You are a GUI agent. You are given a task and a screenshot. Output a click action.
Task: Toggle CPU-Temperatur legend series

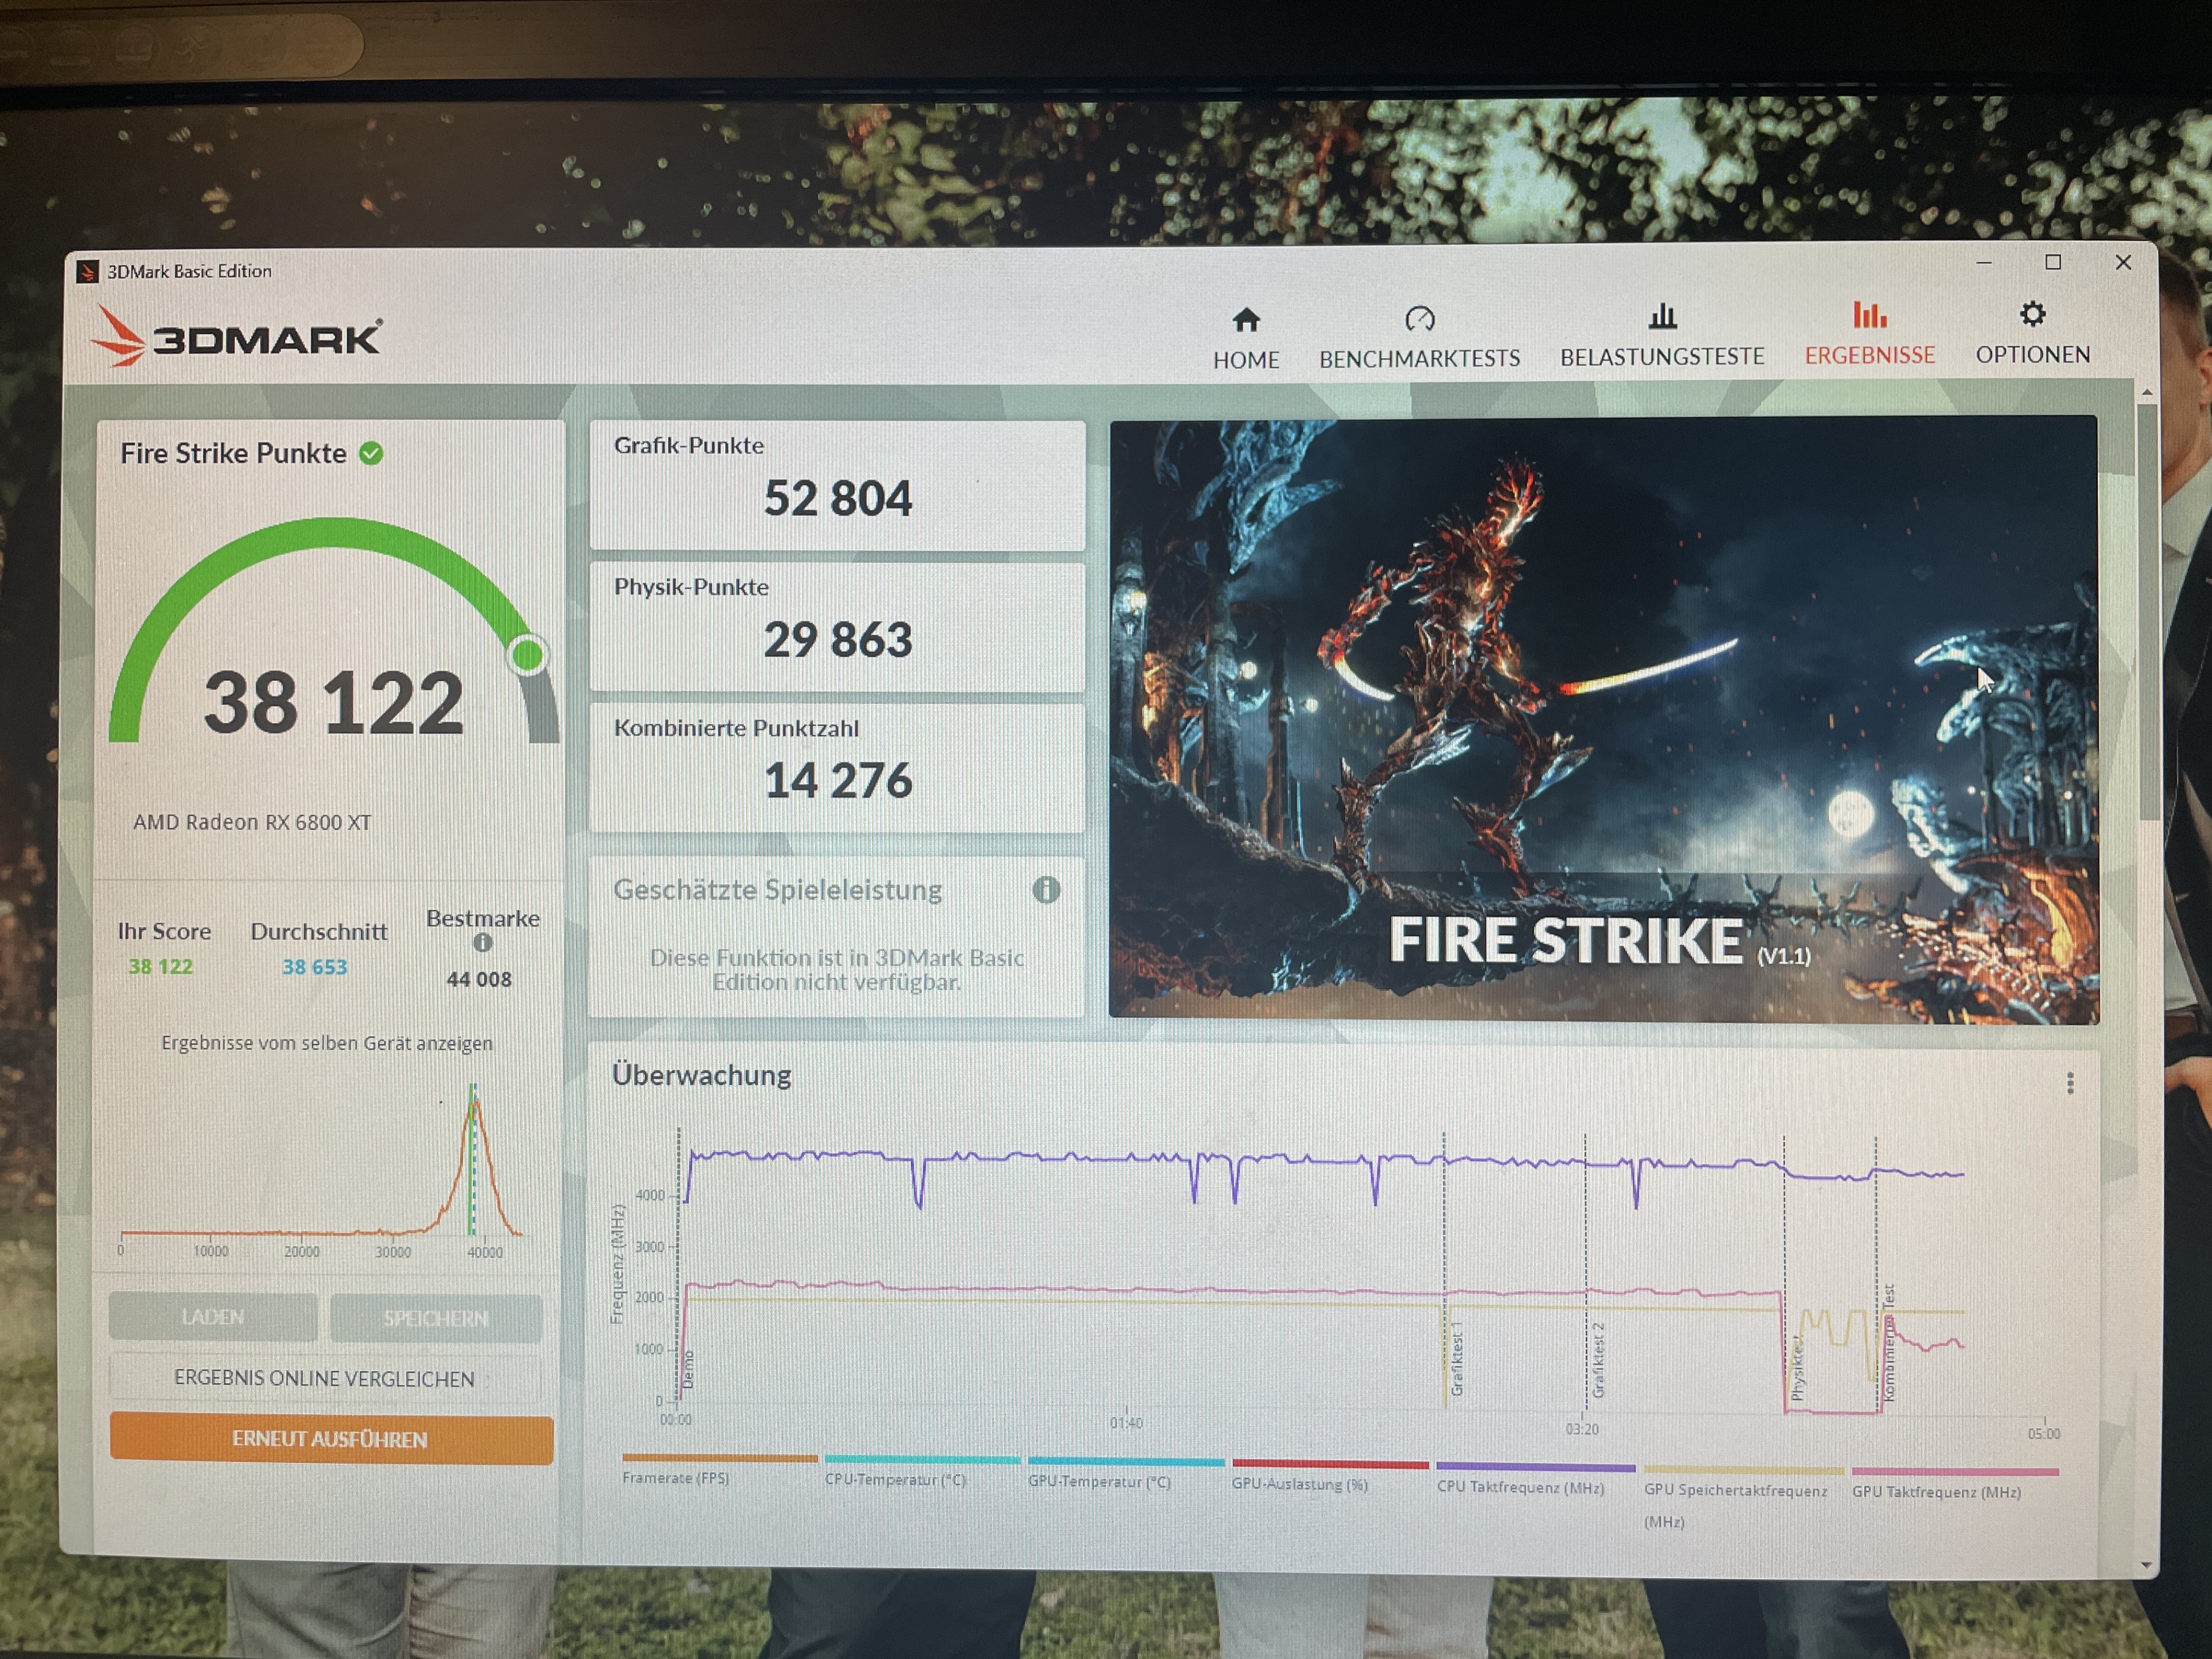pos(895,1480)
